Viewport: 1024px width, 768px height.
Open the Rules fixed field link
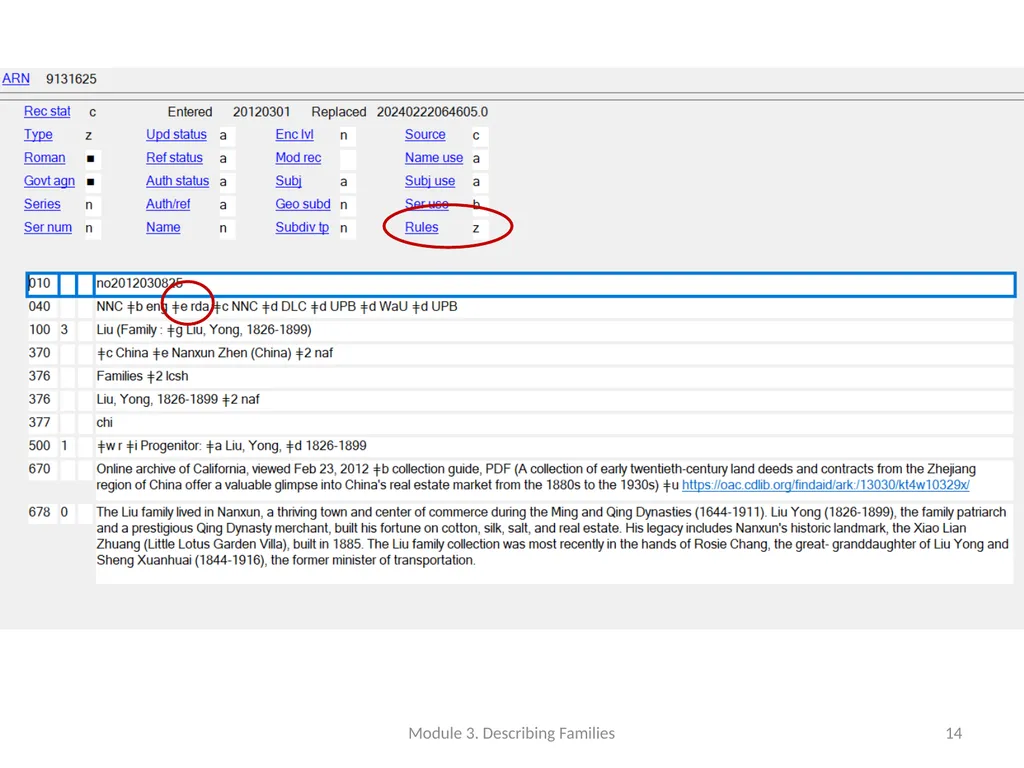421,227
